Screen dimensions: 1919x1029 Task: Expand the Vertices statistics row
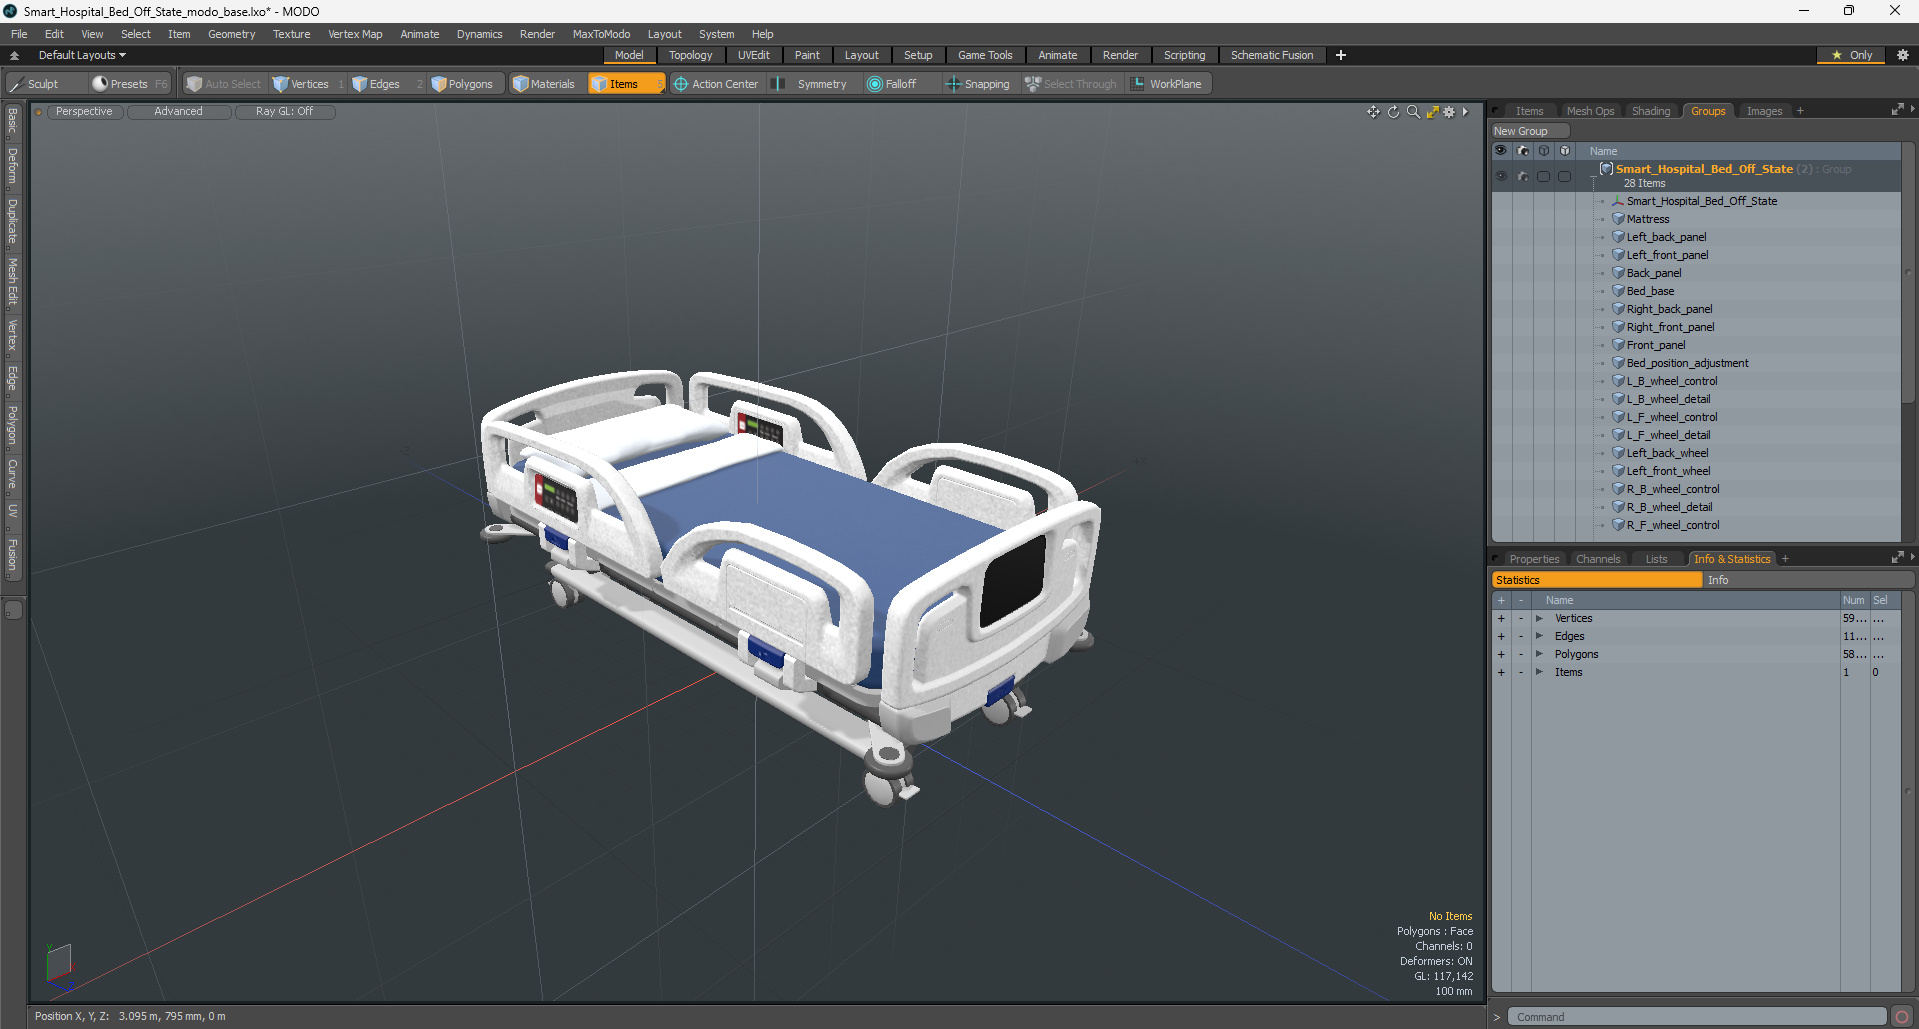click(1539, 618)
